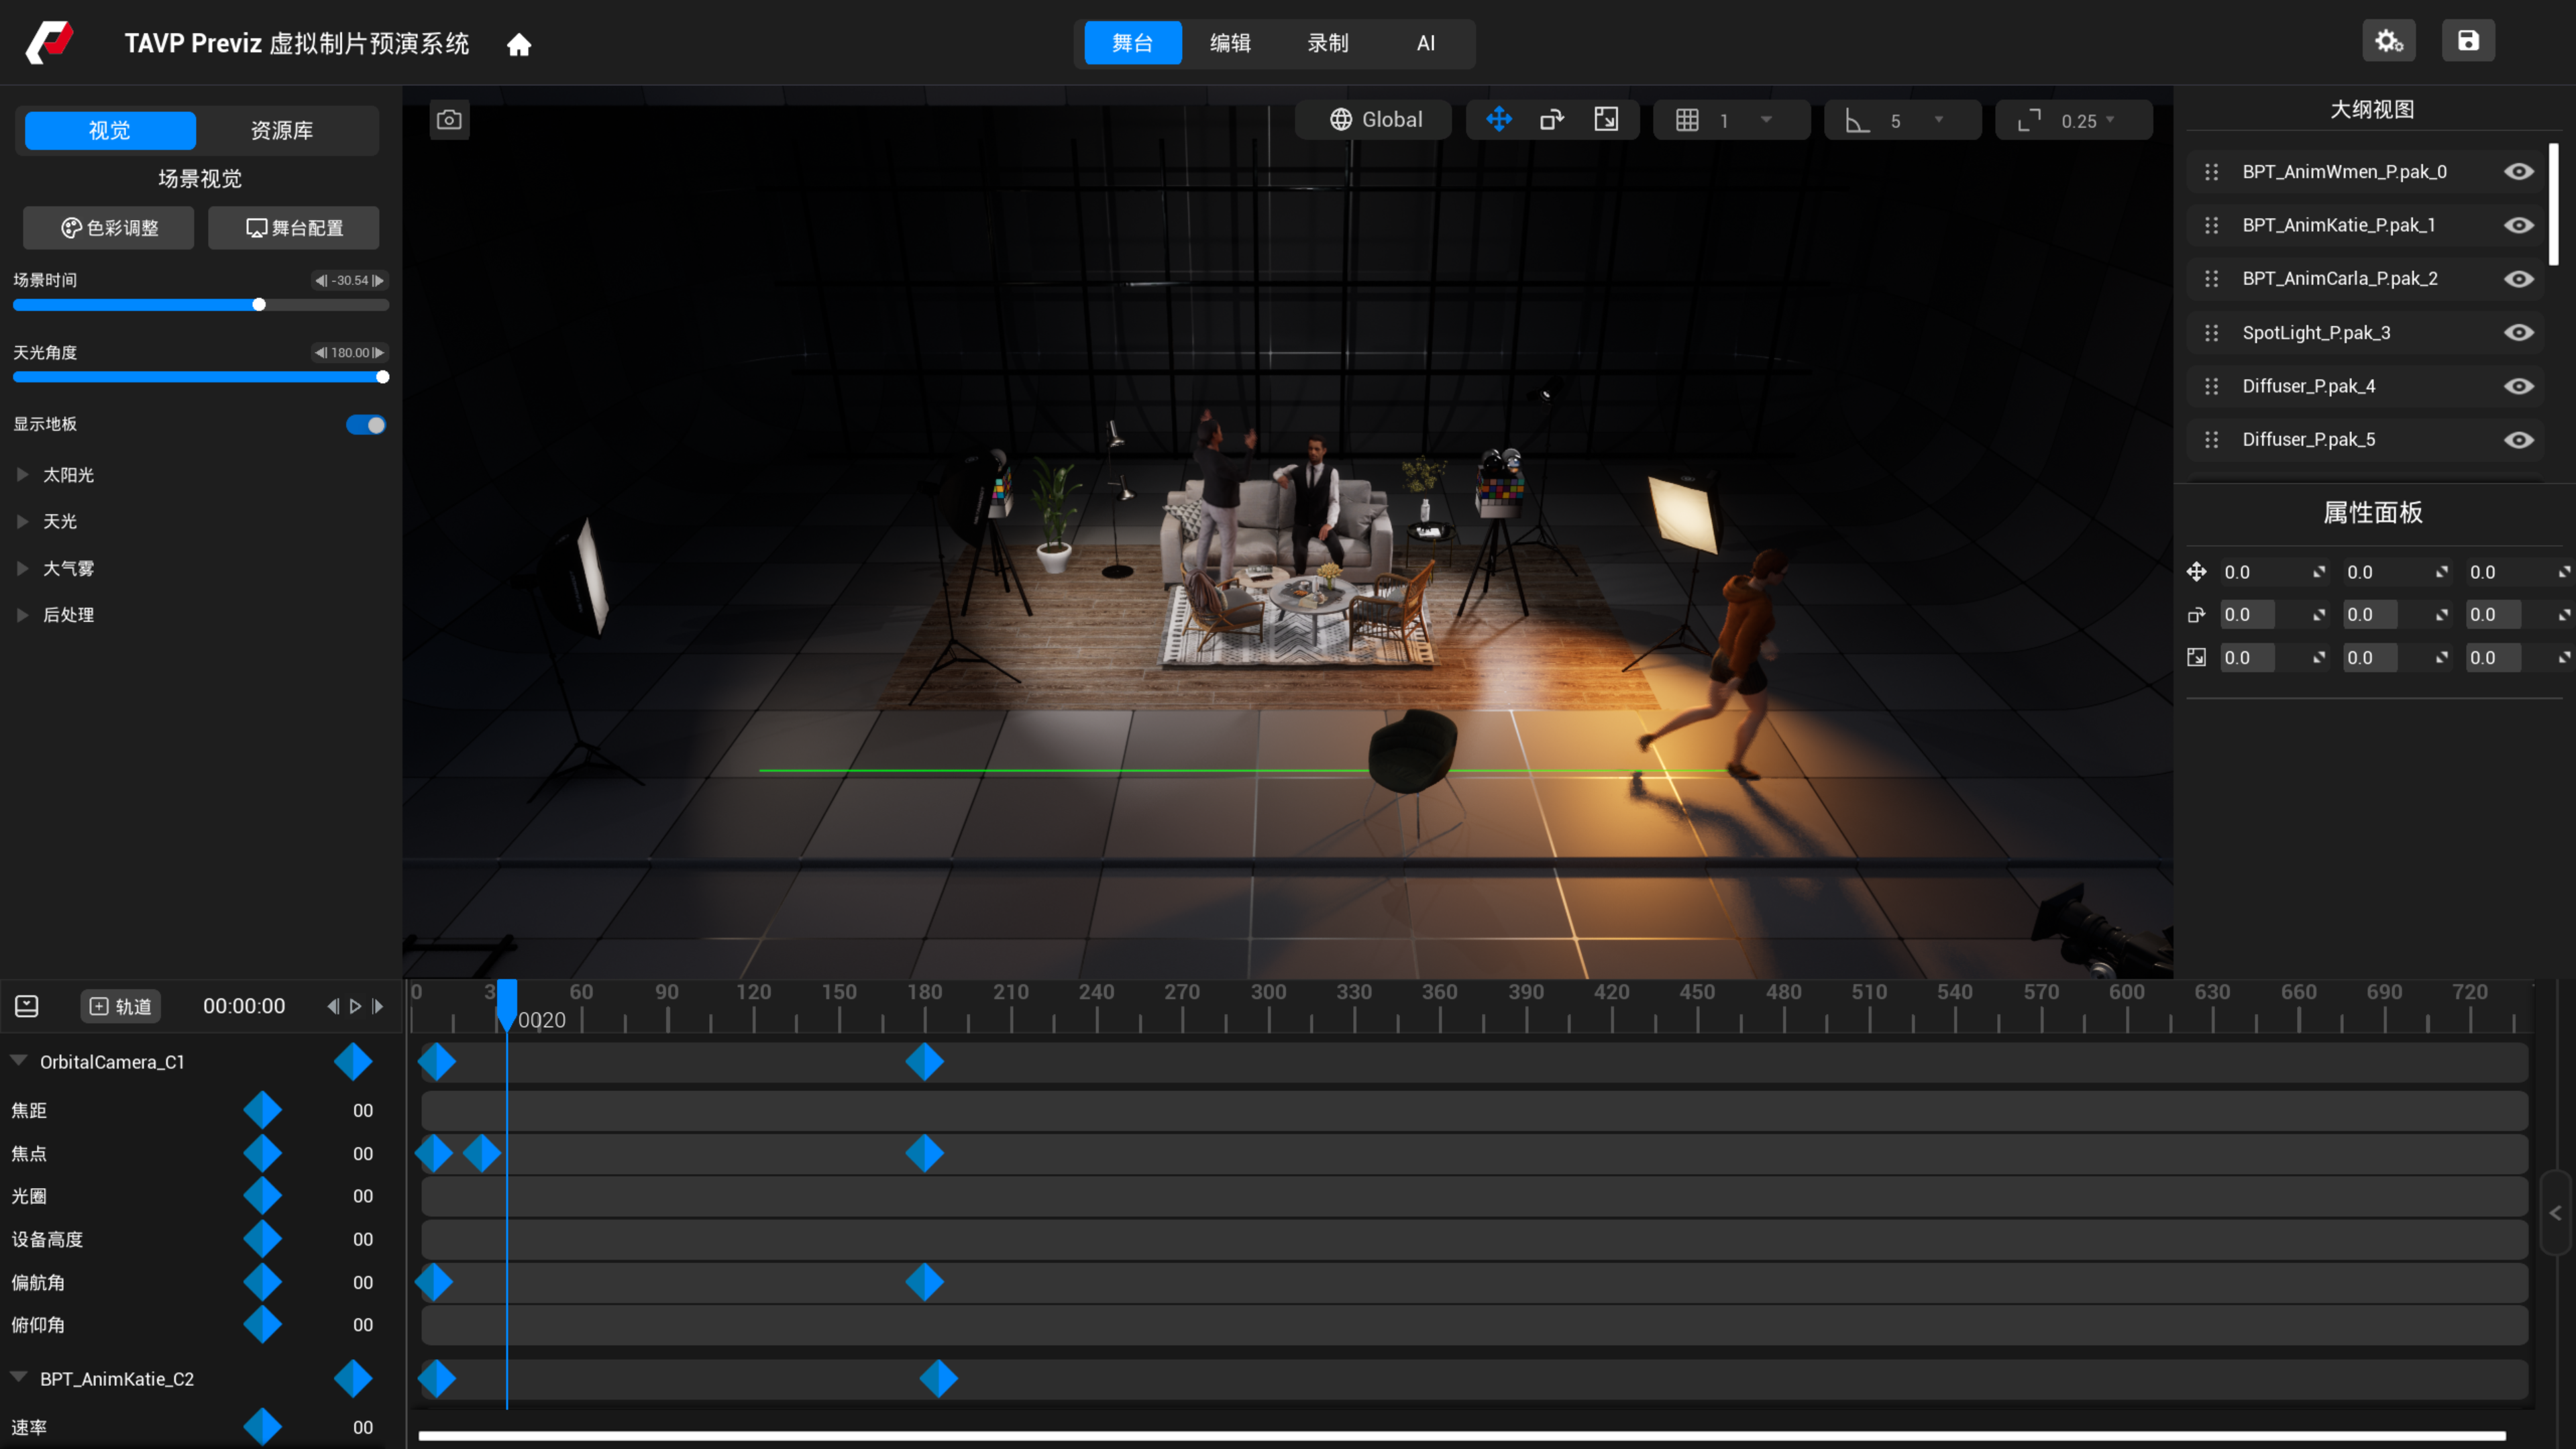Toggle the 显示地板 floor switch
The image size is (2576, 1449).
366,425
